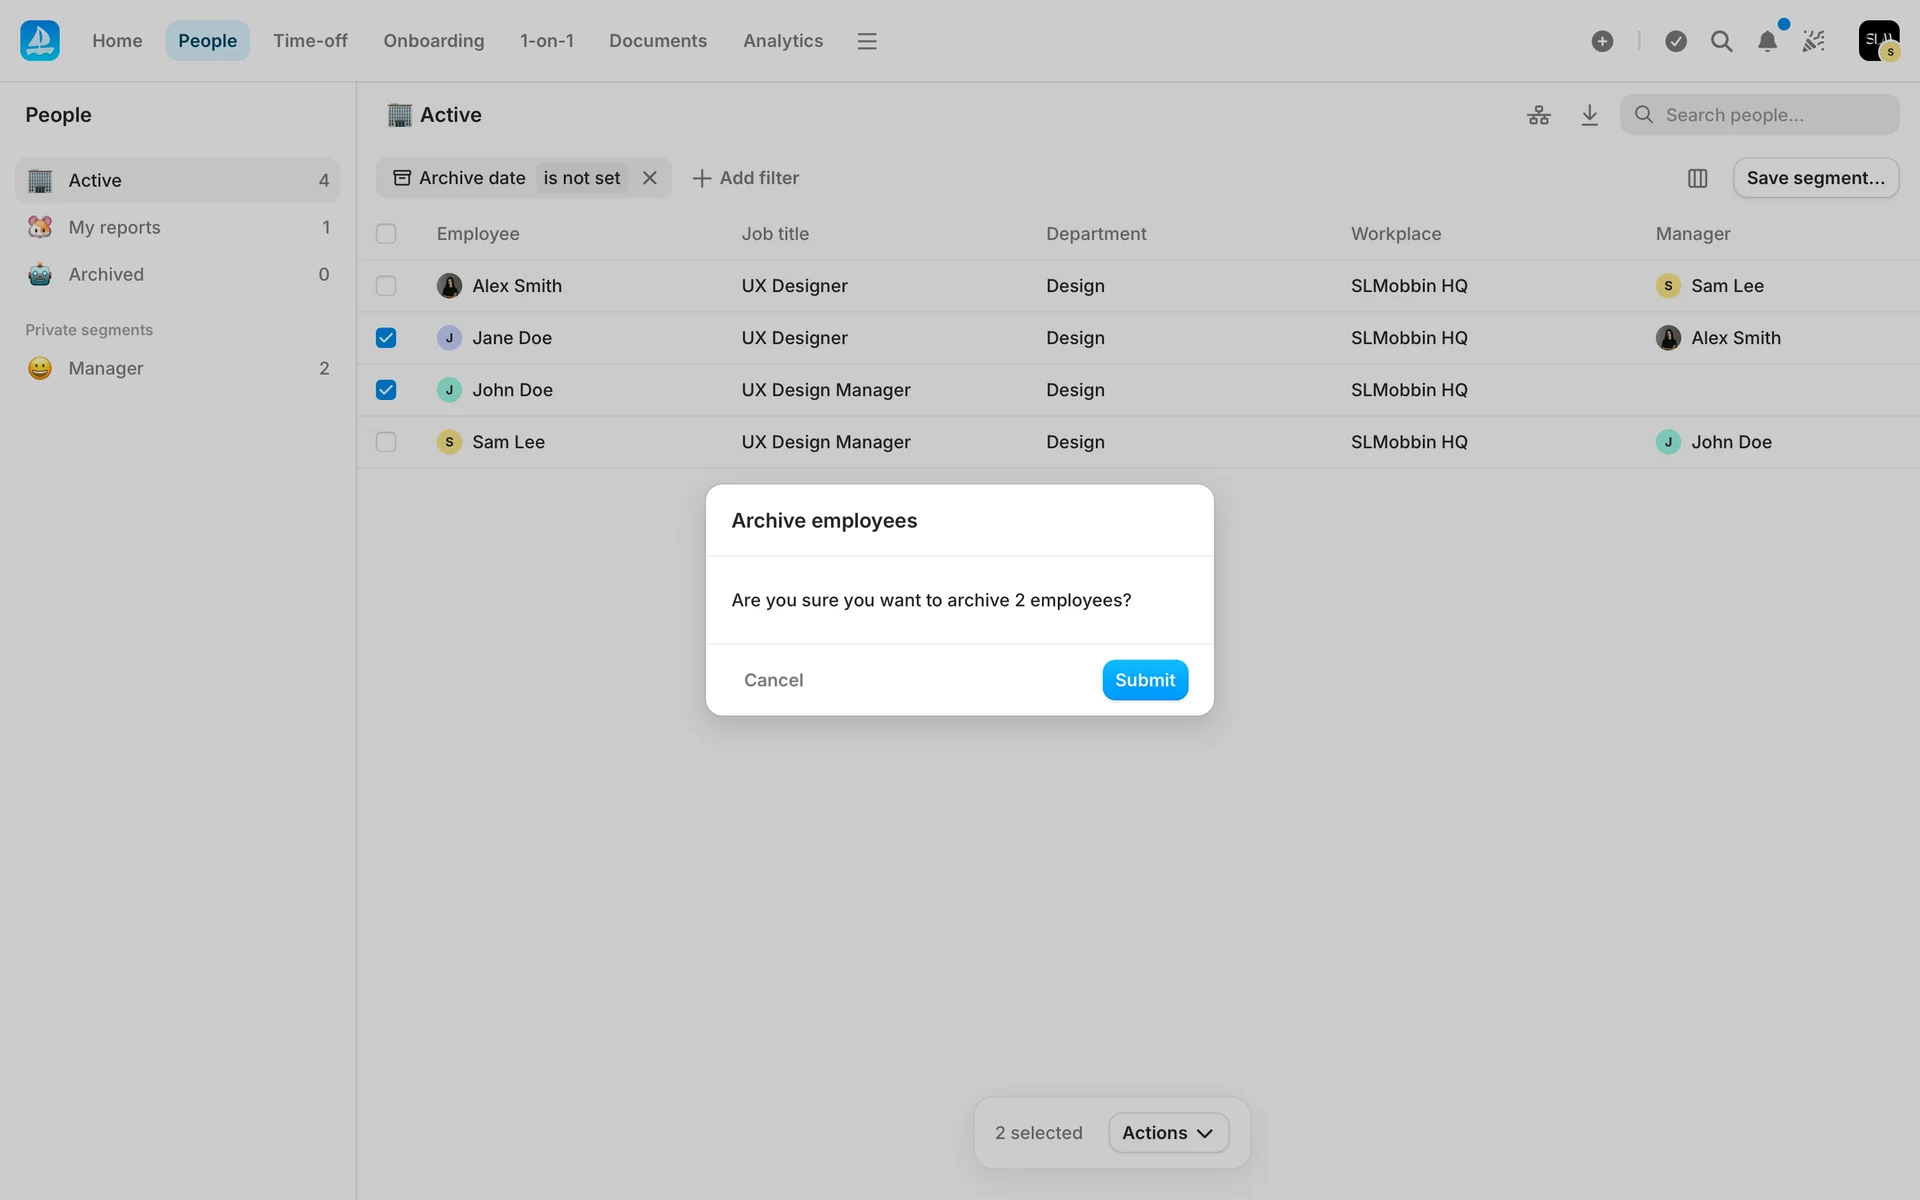
Task: Click the celebration confetti icon
Action: pyautogui.click(x=1814, y=41)
